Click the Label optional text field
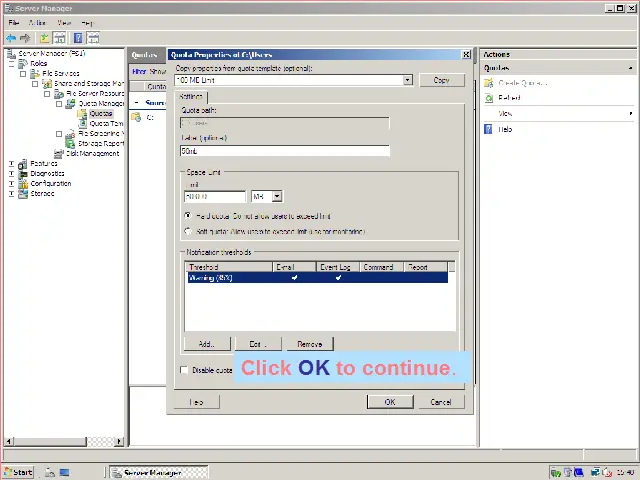 (x=284, y=151)
